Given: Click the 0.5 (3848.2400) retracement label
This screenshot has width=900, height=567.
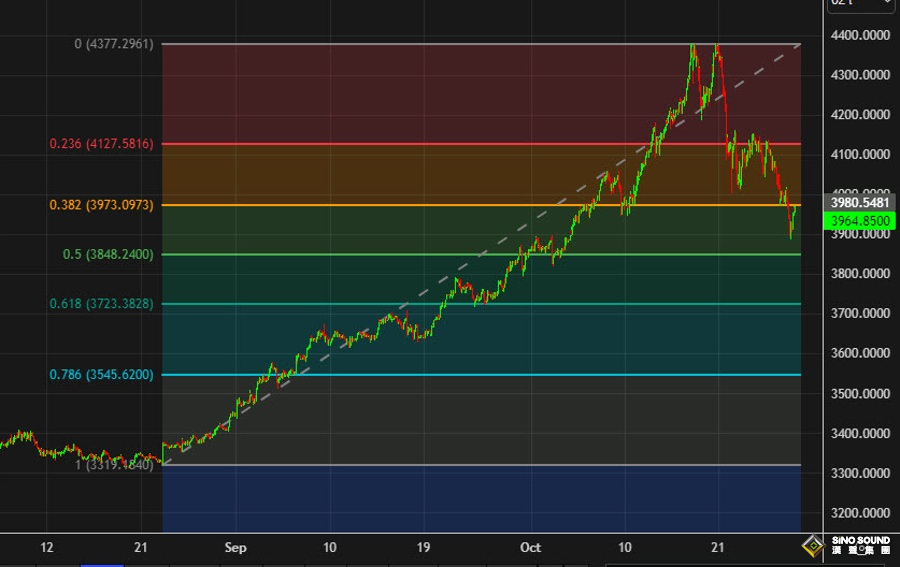Looking at the screenshot, I should (108, 254).
